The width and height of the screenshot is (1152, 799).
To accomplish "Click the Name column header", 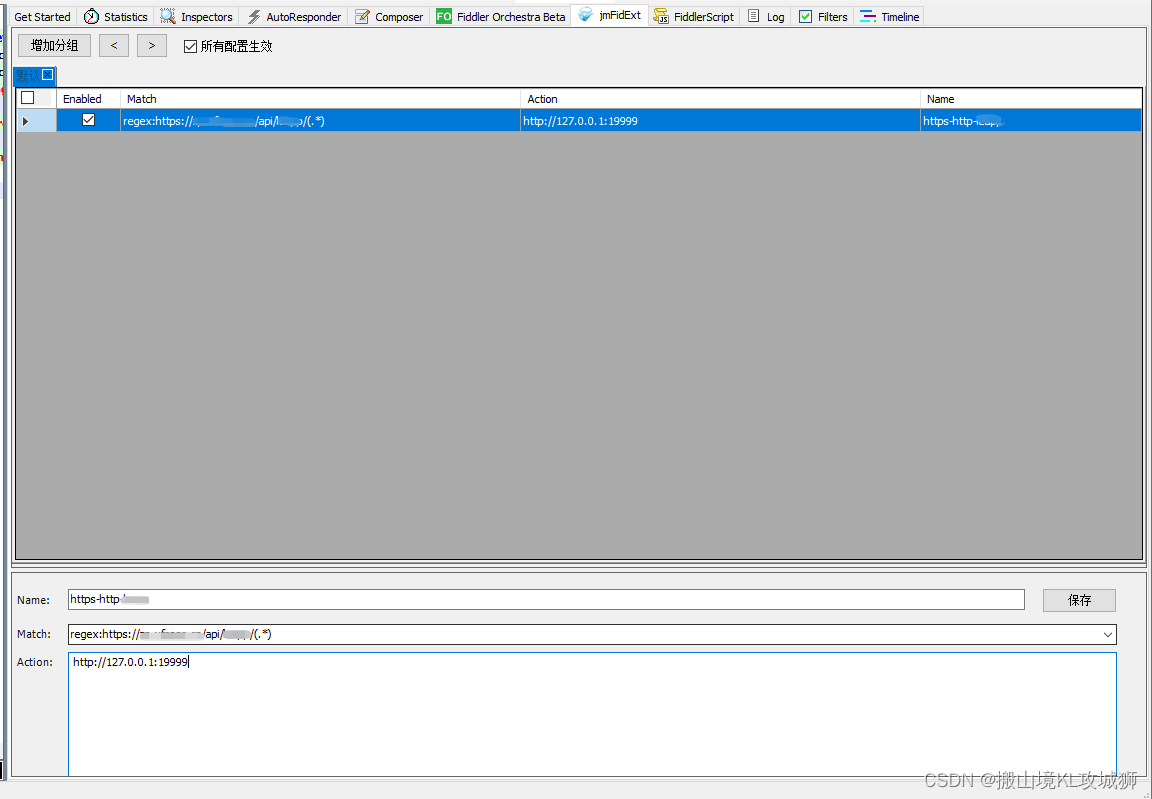I will [1031, 98].
